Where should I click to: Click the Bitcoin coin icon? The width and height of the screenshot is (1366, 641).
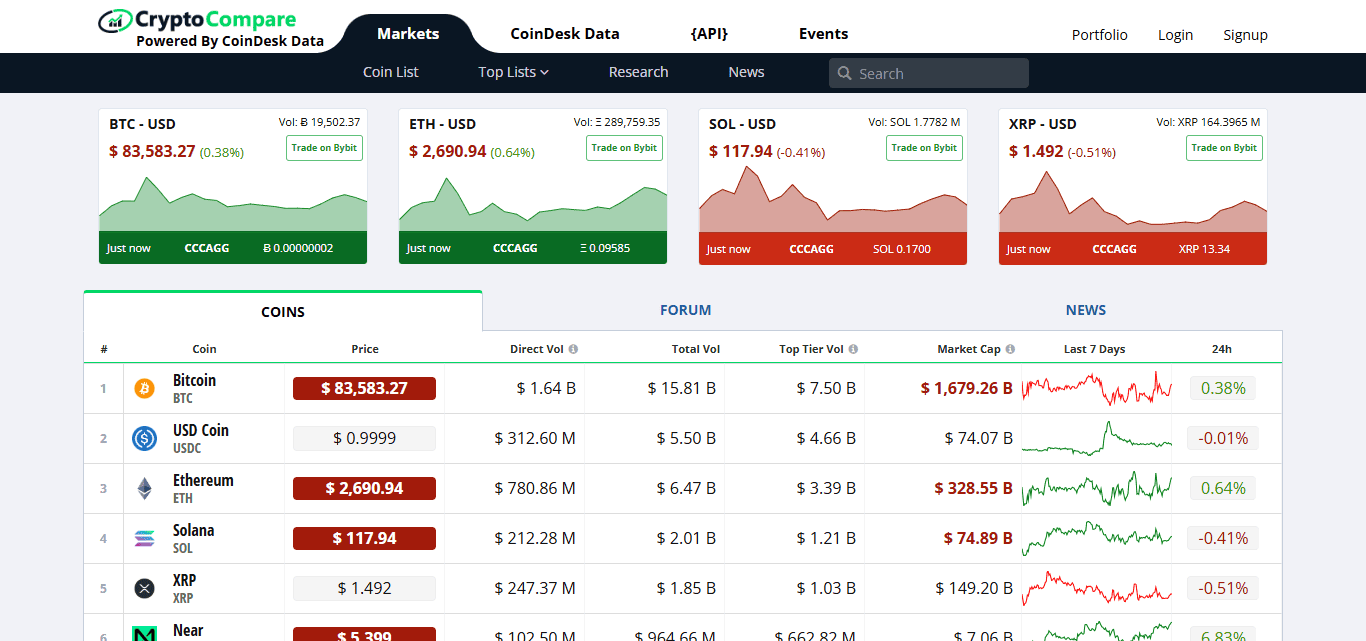pos(144,388)
